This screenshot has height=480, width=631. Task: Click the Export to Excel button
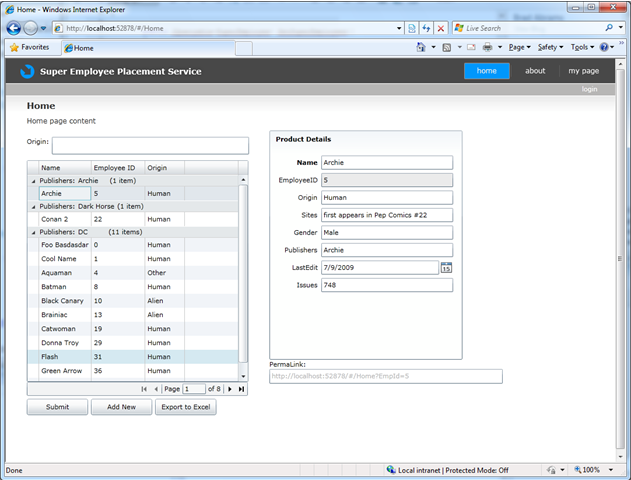coord(185,407)
